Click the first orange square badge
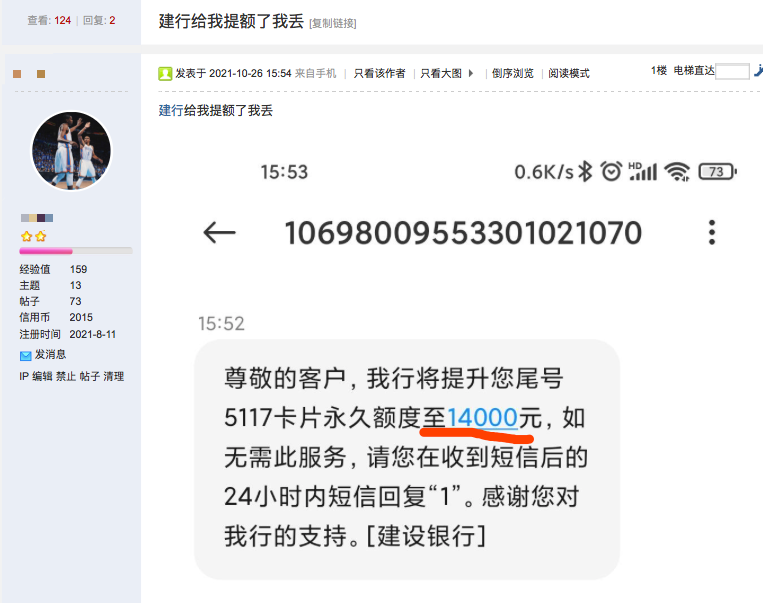Image resolution: width=763 pixels, height=603 pixels. click(17, 74)
